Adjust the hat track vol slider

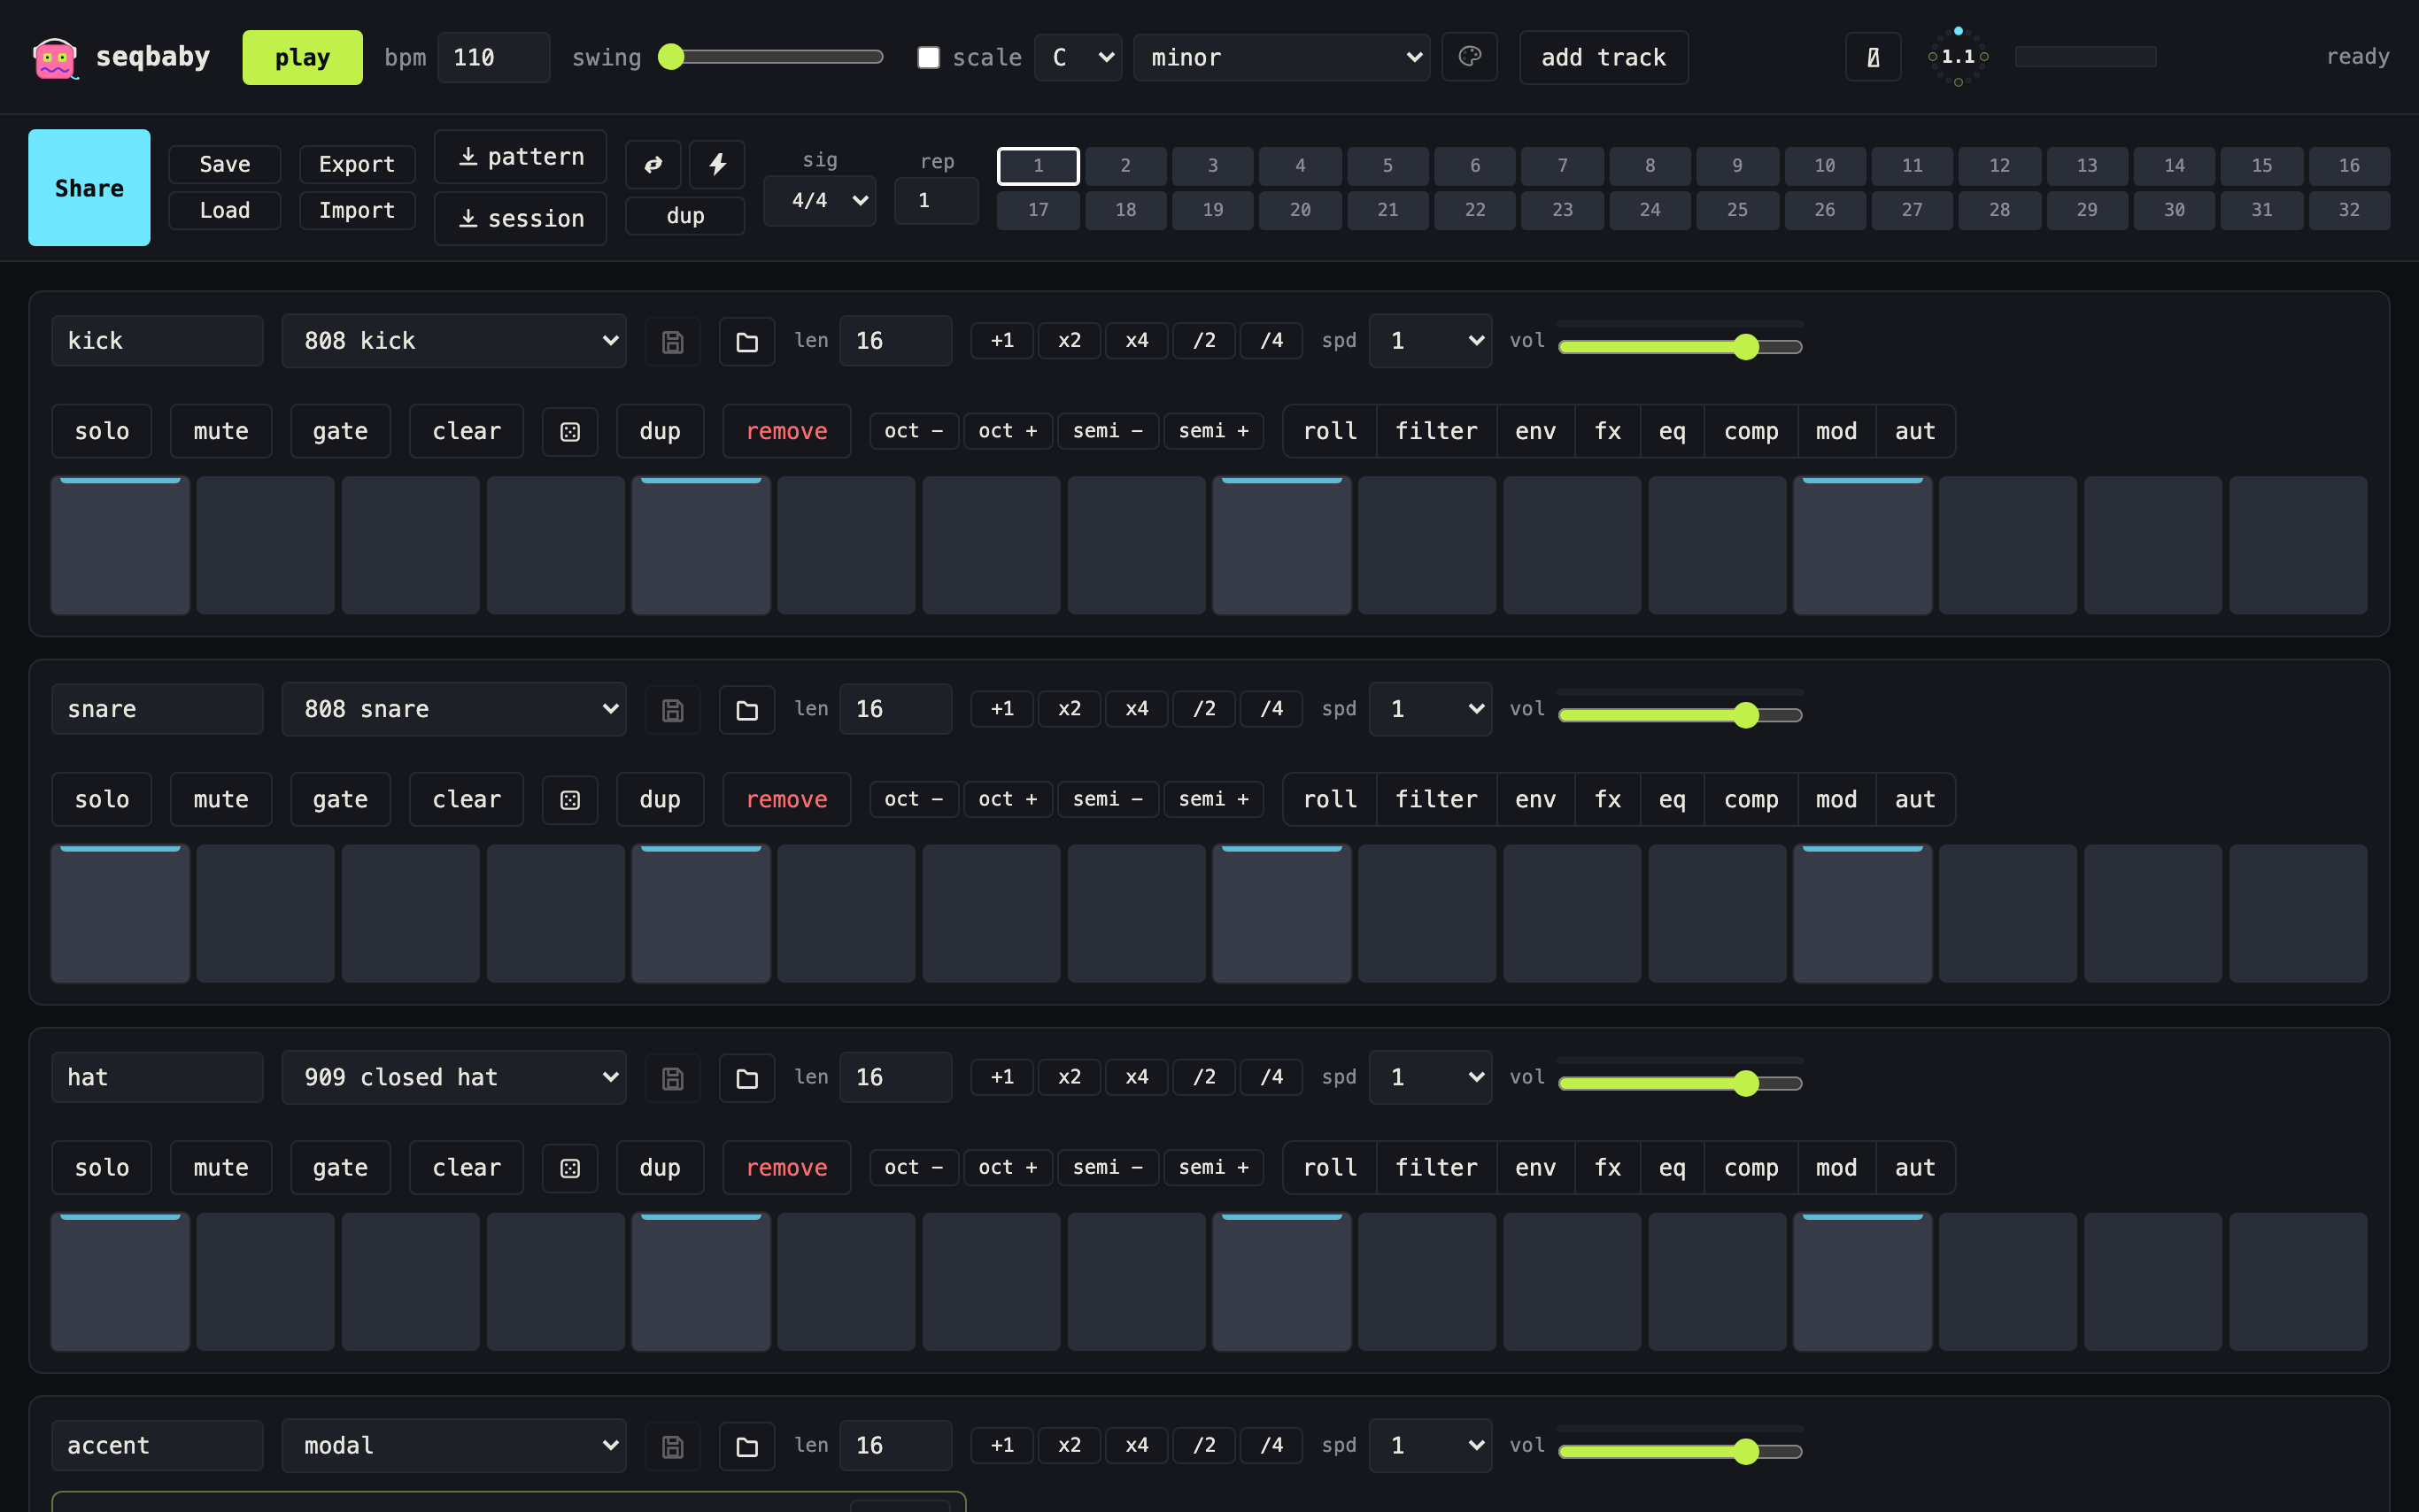1680,1083
